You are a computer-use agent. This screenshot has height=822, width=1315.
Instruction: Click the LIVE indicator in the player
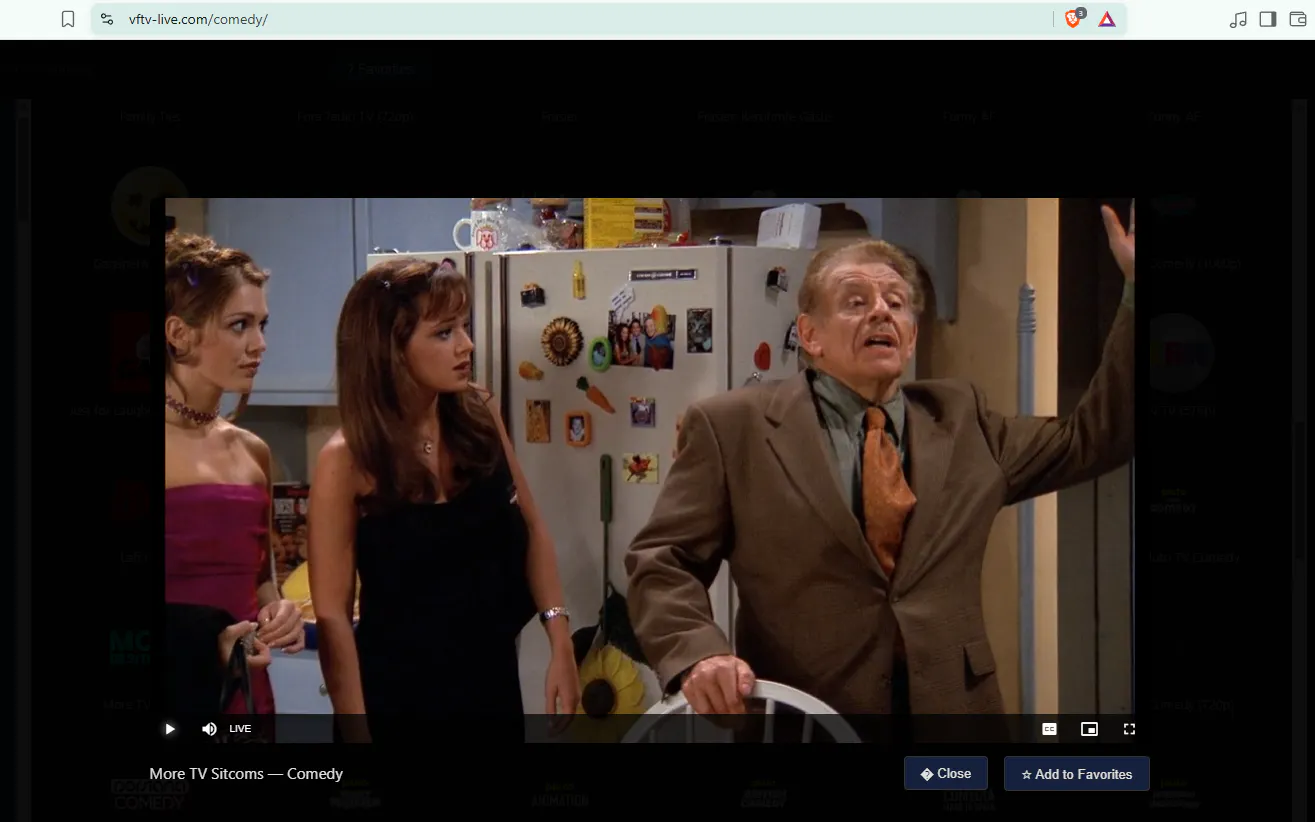[240, 729]
